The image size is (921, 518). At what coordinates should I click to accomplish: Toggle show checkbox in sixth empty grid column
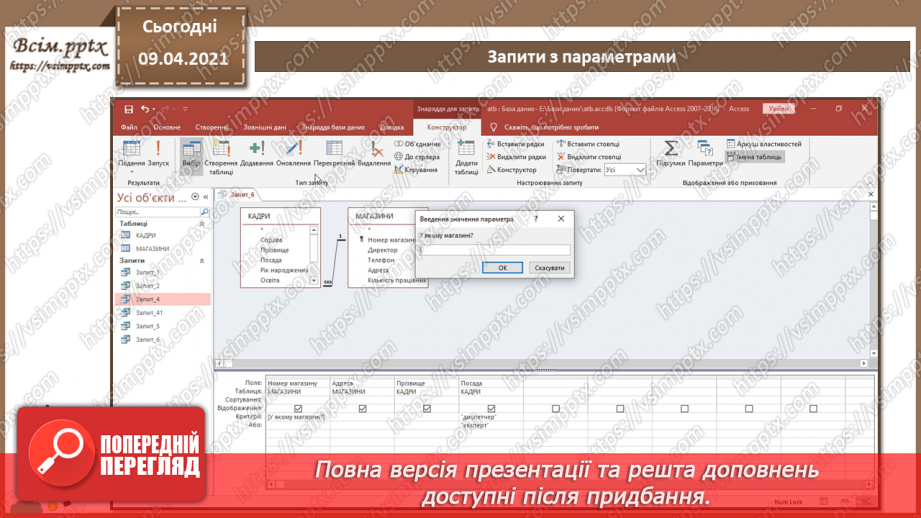pyautogui.click(x=620, y=409)
